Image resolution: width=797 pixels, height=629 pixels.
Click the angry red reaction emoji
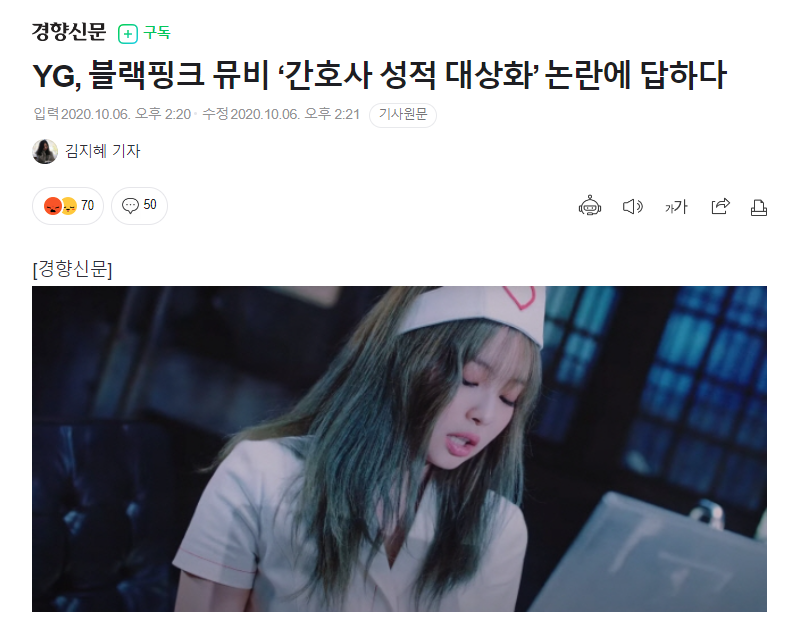pyautogui.click(x=52, y=205)
